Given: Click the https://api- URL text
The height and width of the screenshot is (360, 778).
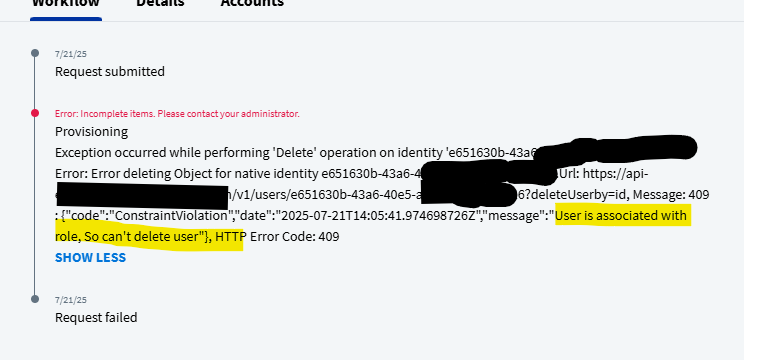Looking at the screenshot, I should (615, 174).
